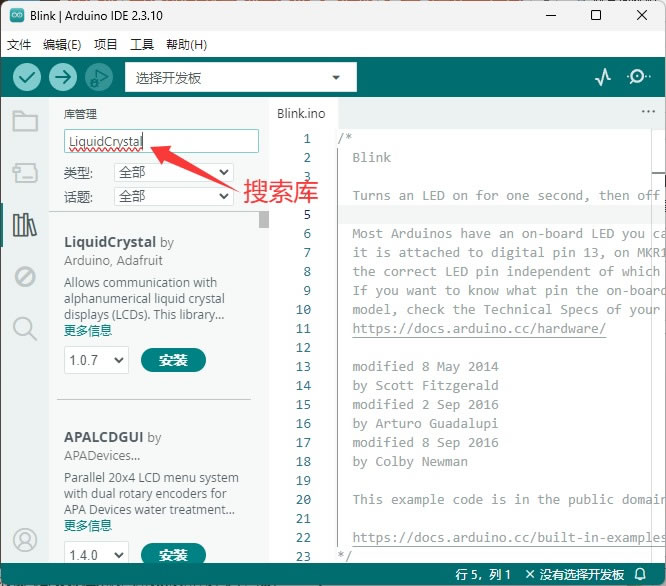Open the 编辑(E) menu

pyautogui.click(x=62, y=45)
